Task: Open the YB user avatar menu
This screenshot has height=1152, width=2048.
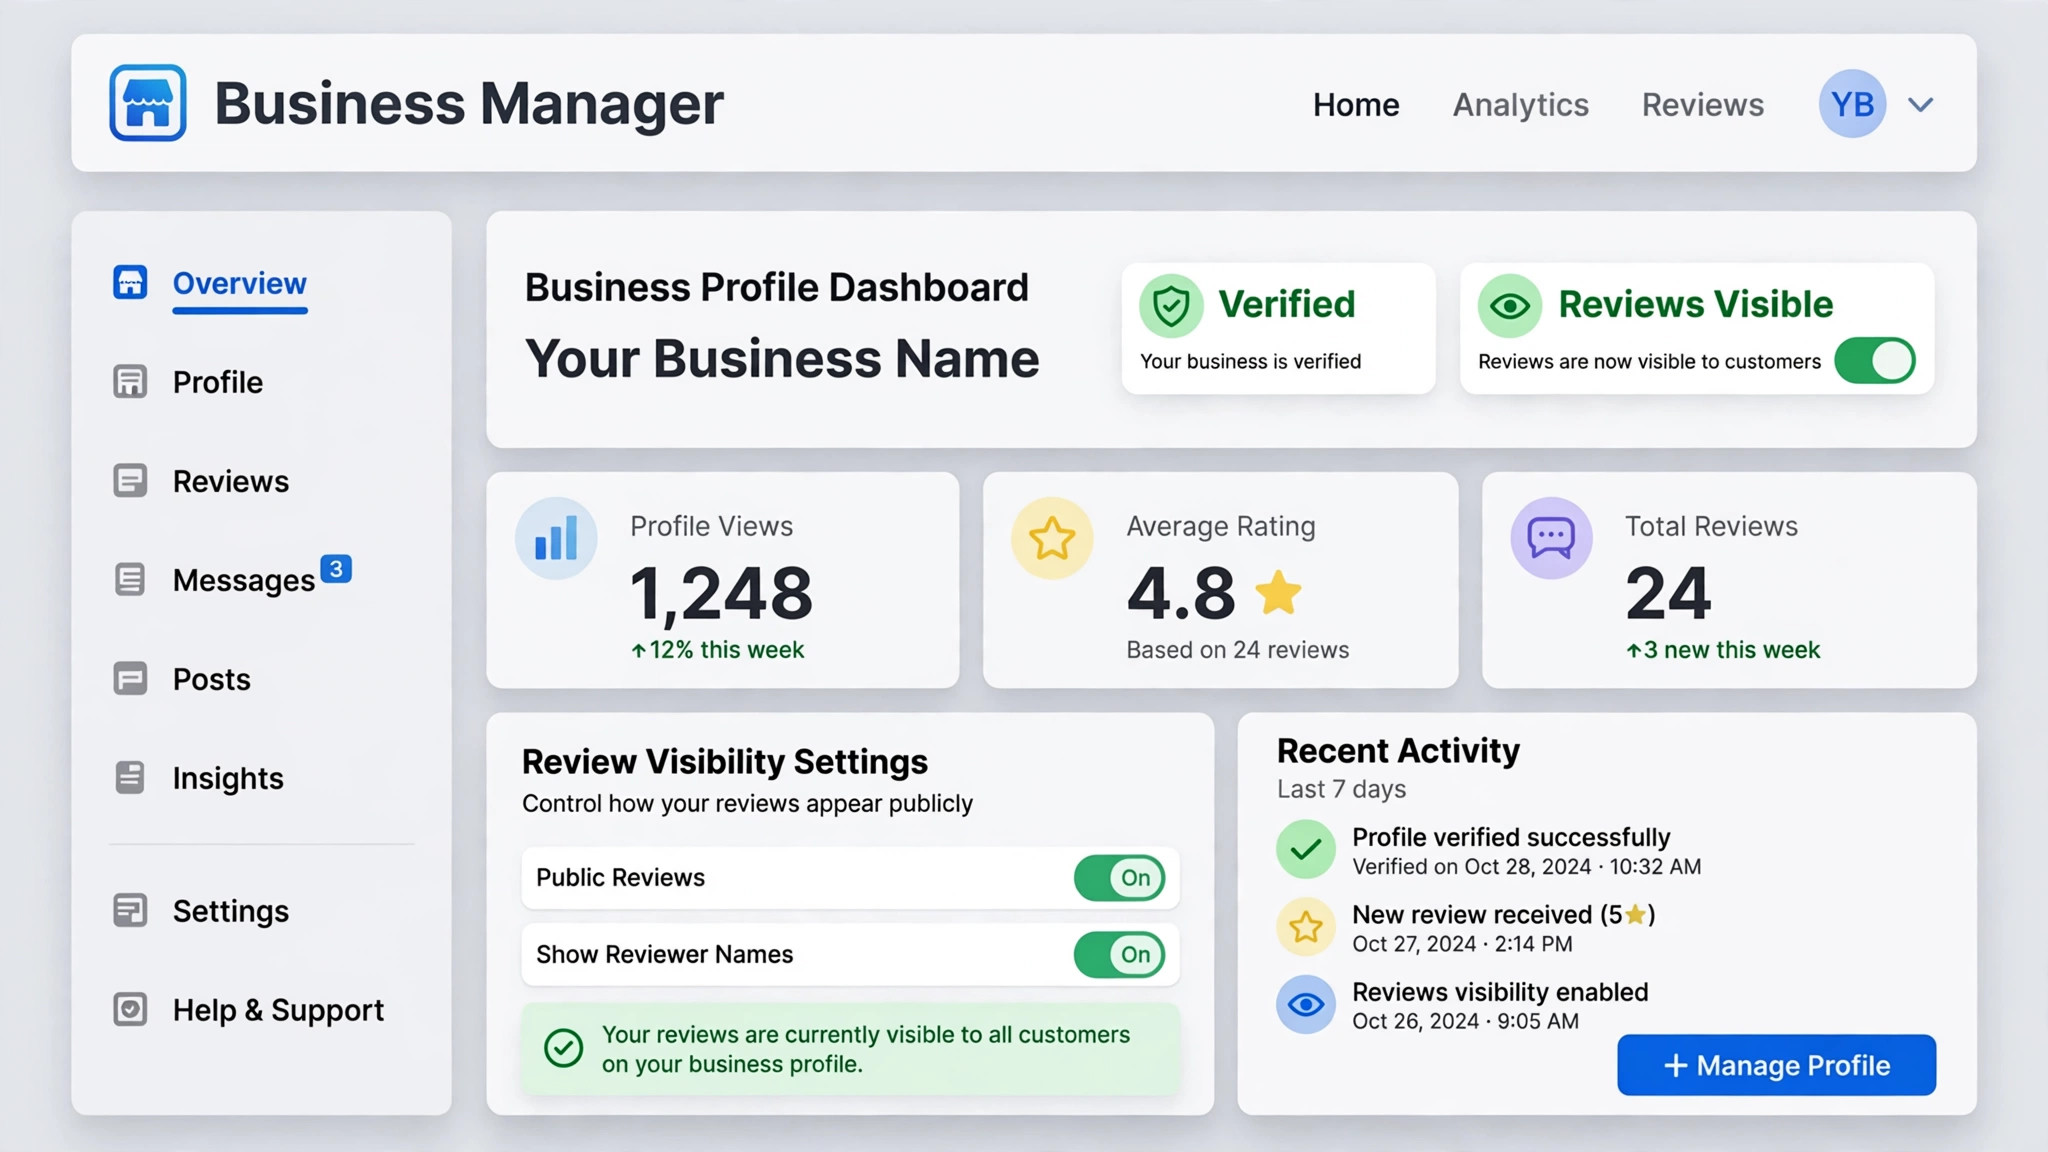Action: click(1852, 104)
